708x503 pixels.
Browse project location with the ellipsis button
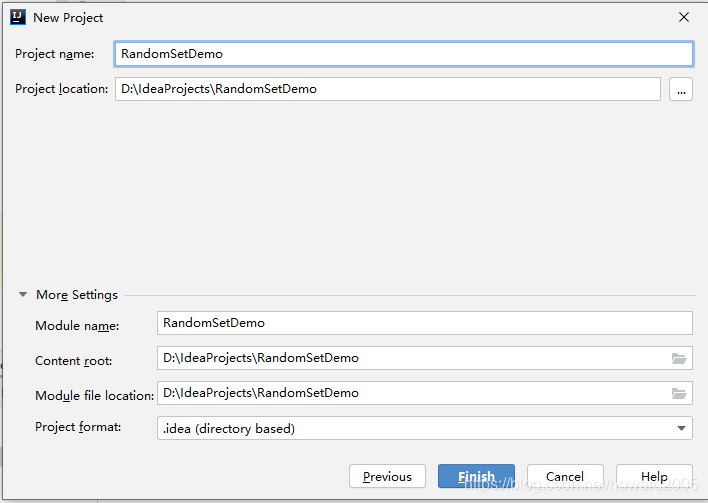coord(681,89)
